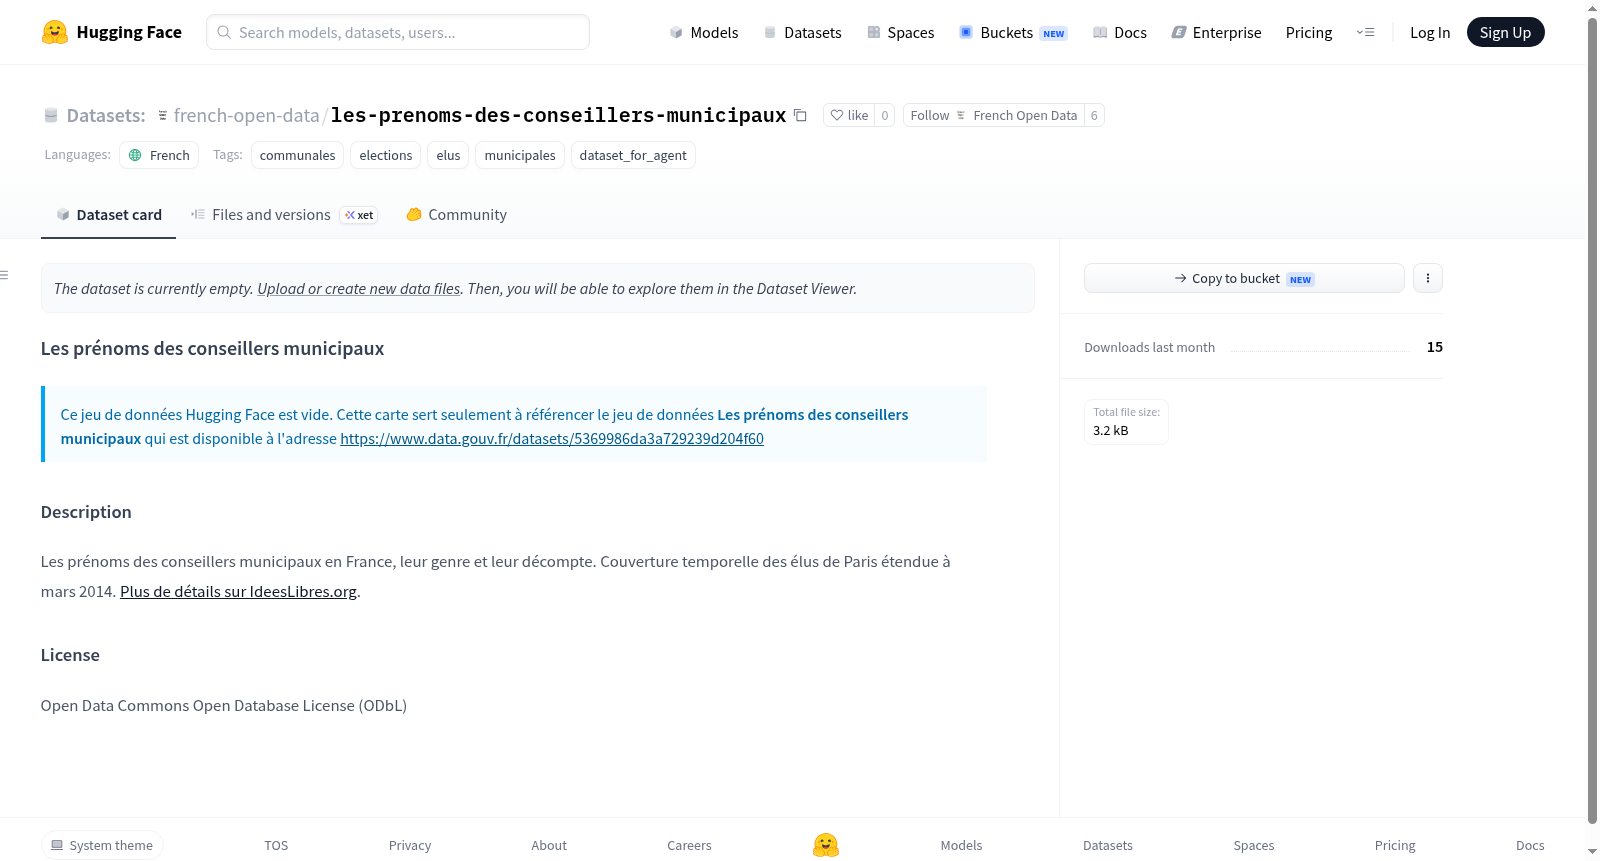Click the Total file size 3.2 kB box

[1126, 421]
